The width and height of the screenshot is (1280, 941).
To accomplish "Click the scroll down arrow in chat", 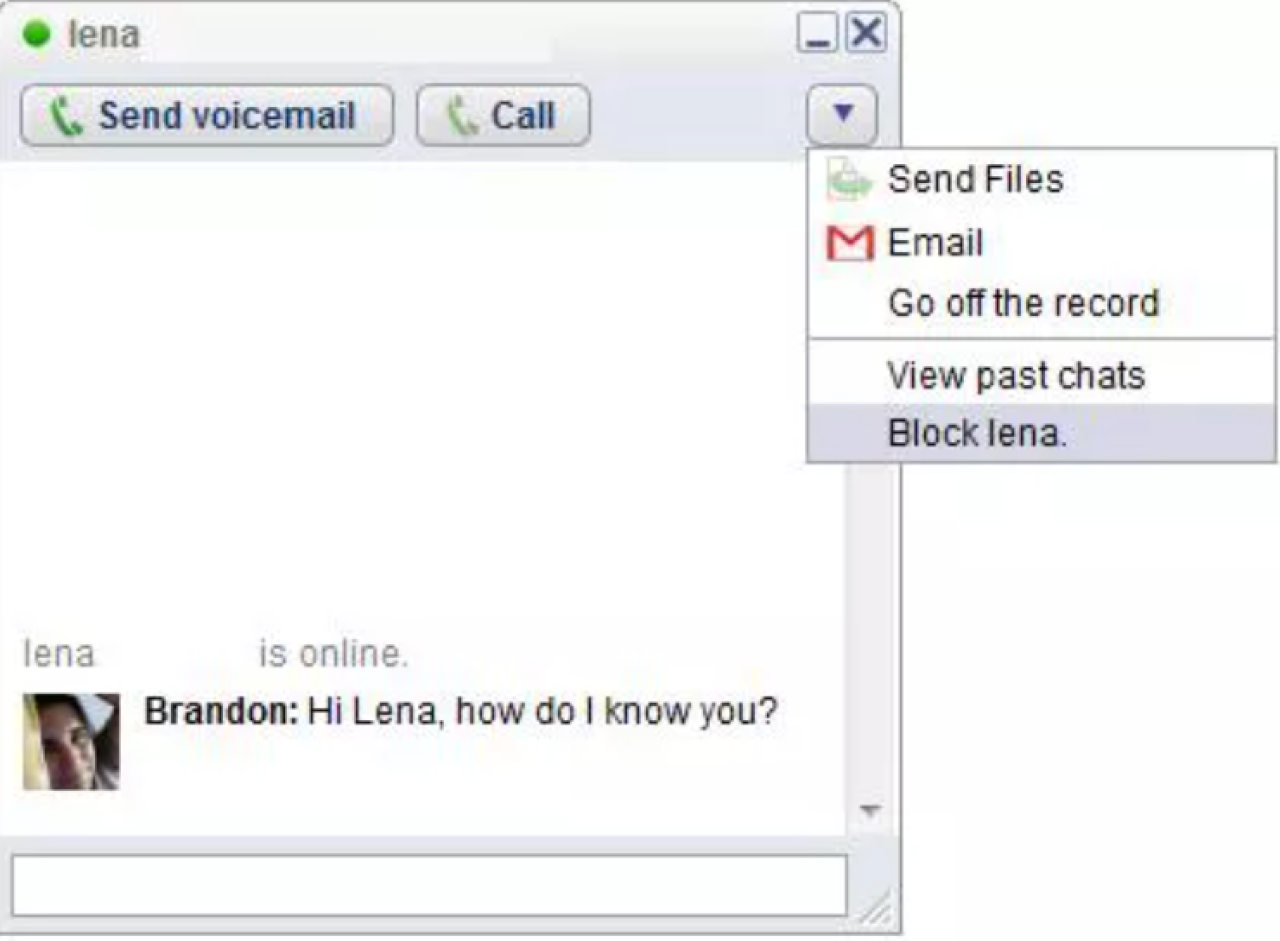I will click(871, 810).
